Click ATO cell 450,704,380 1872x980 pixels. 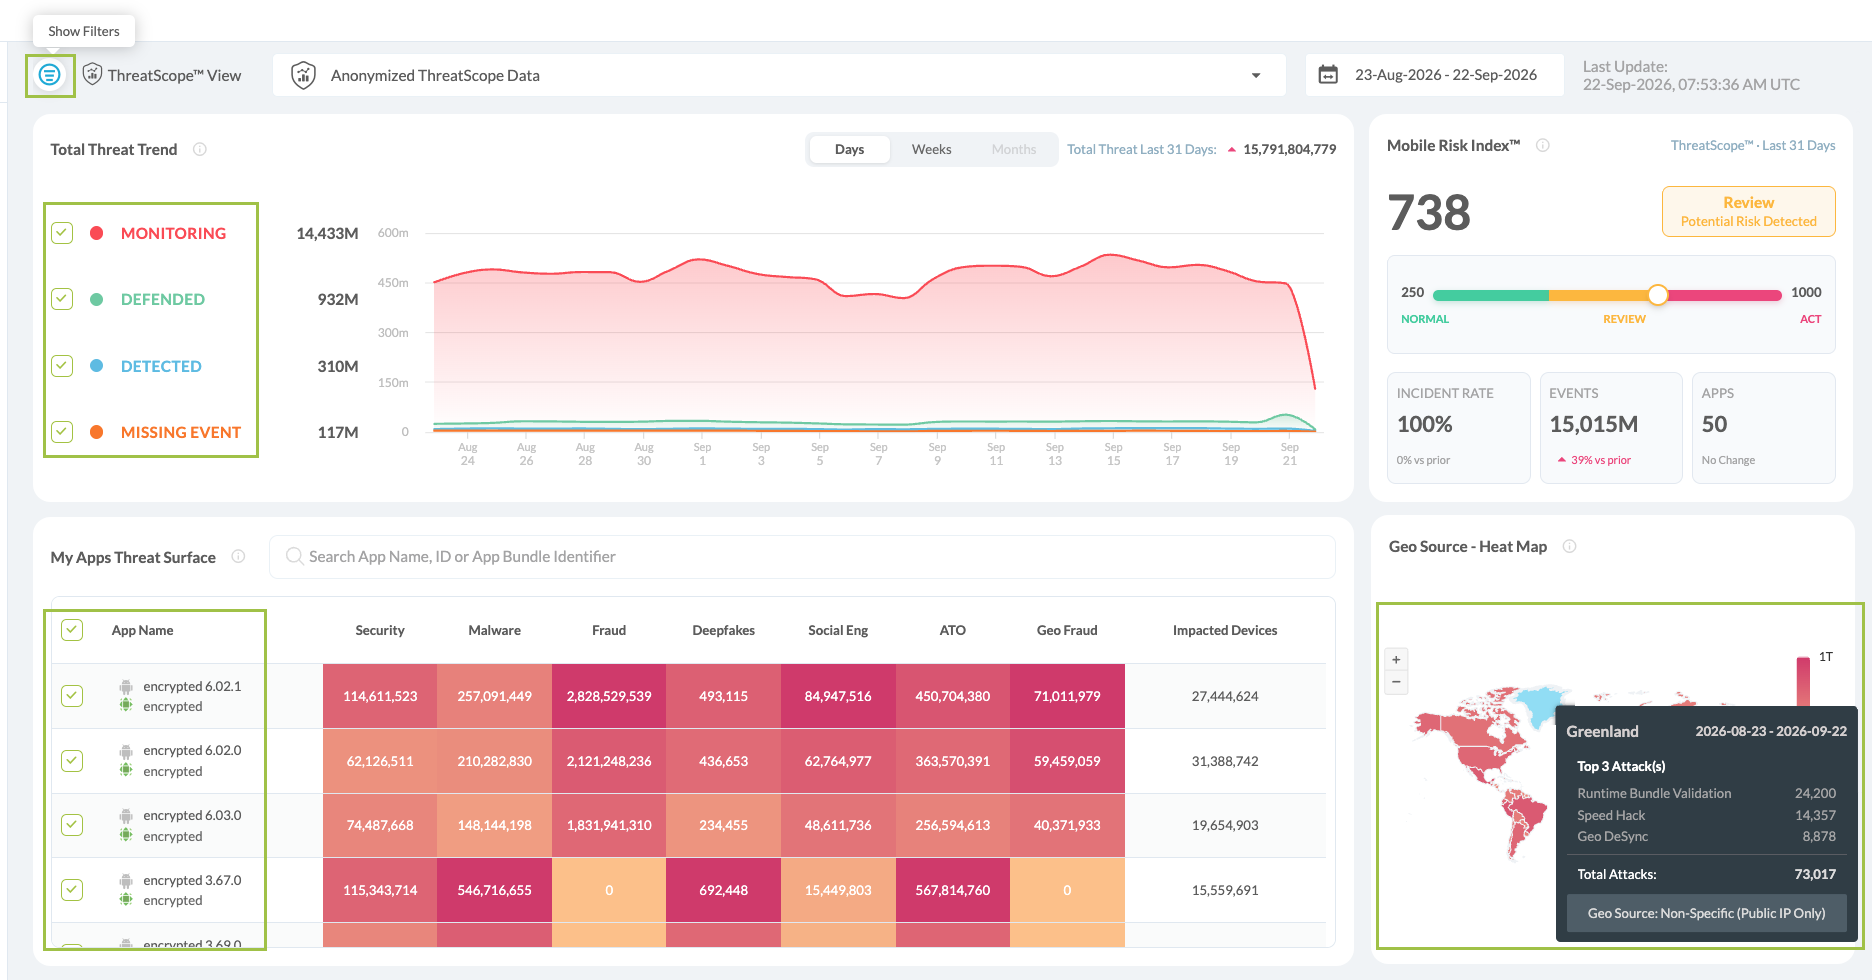pos(952,696)
